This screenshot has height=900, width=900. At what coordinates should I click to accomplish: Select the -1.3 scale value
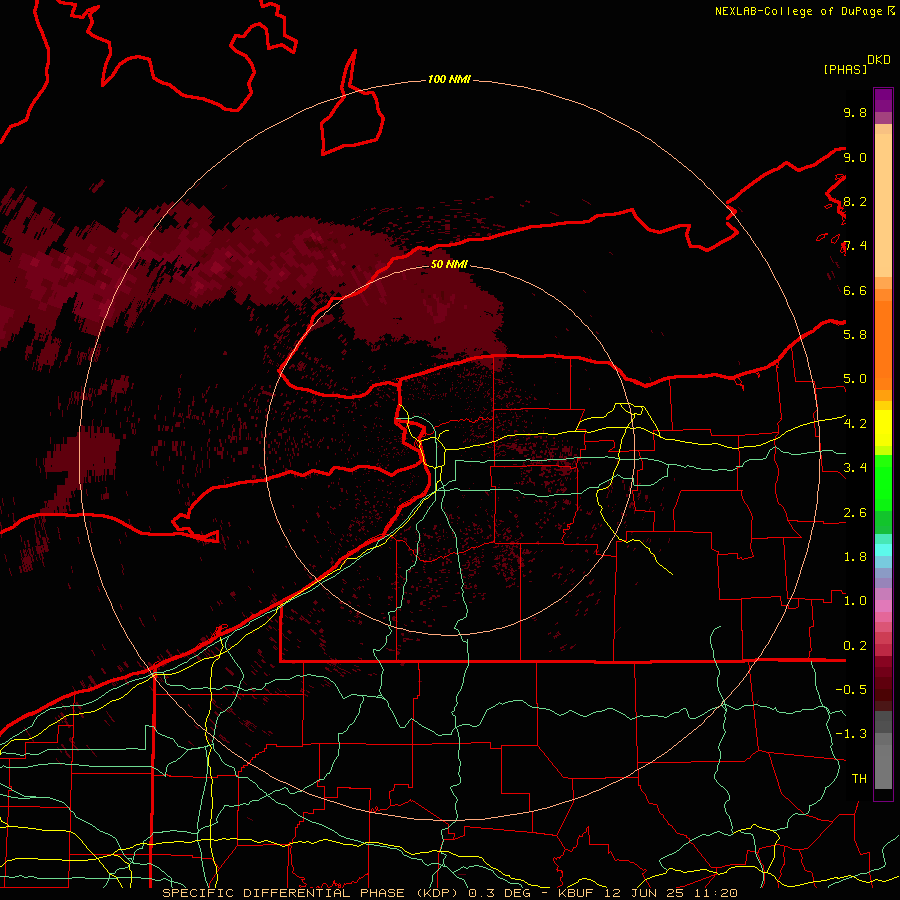(x=851, y=734)
